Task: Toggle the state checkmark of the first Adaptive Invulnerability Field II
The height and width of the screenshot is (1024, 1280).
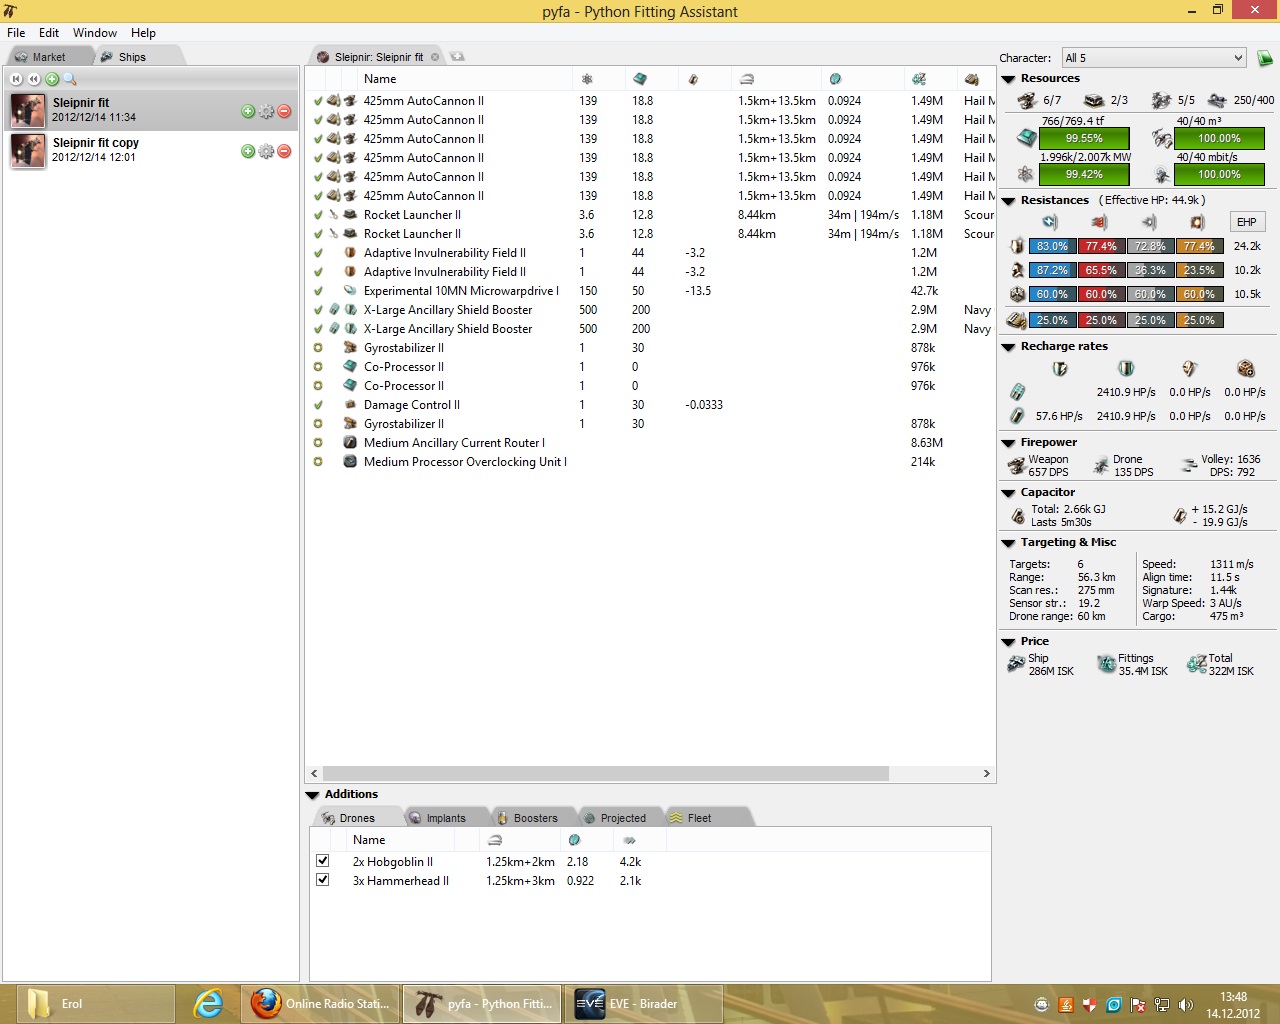Action: click(318, 253)
